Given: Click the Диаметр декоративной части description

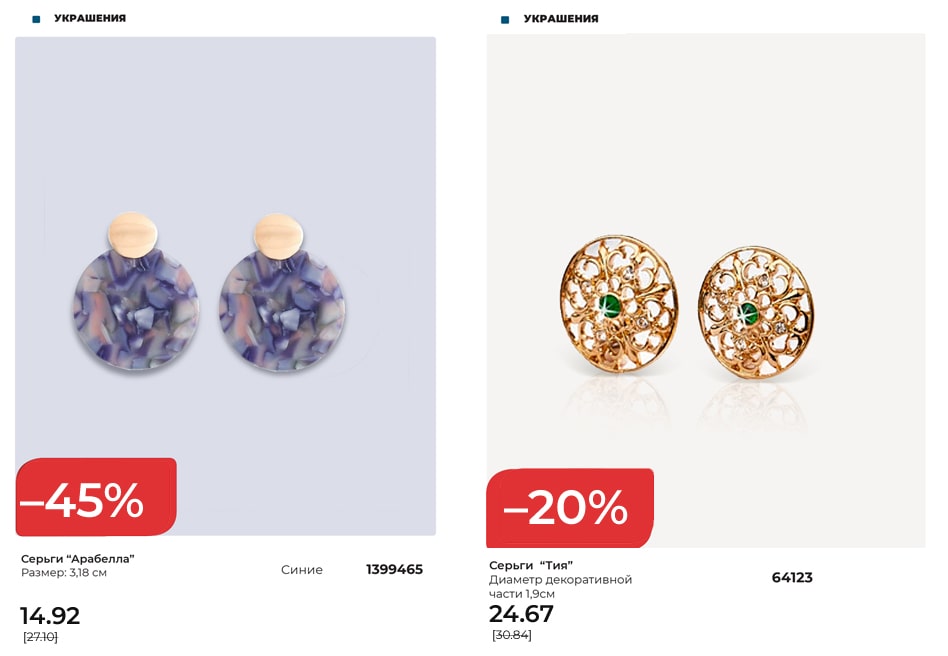Looking at the screenshot, I should 560,586.
